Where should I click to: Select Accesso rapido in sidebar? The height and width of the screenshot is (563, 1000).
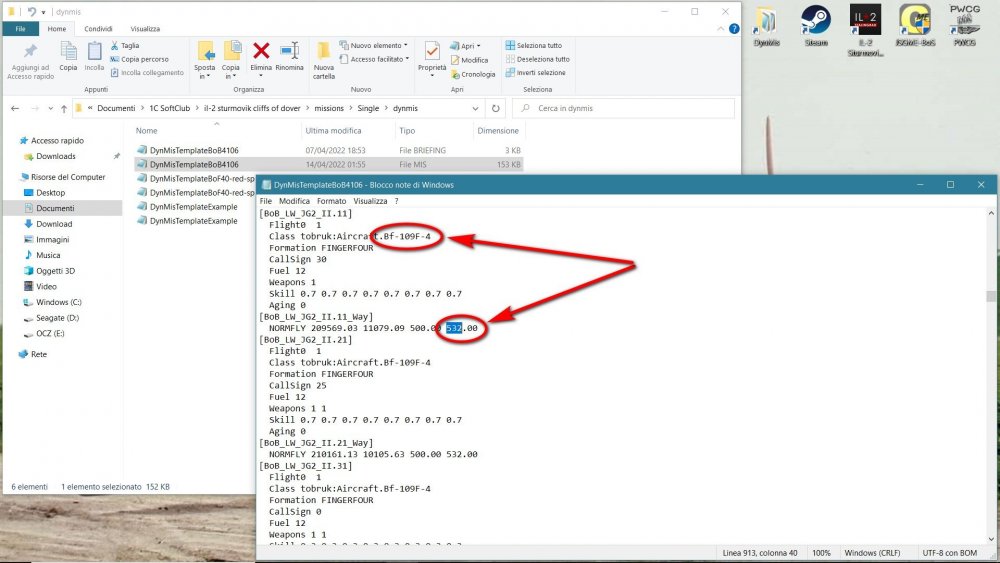tap(57, 140)
